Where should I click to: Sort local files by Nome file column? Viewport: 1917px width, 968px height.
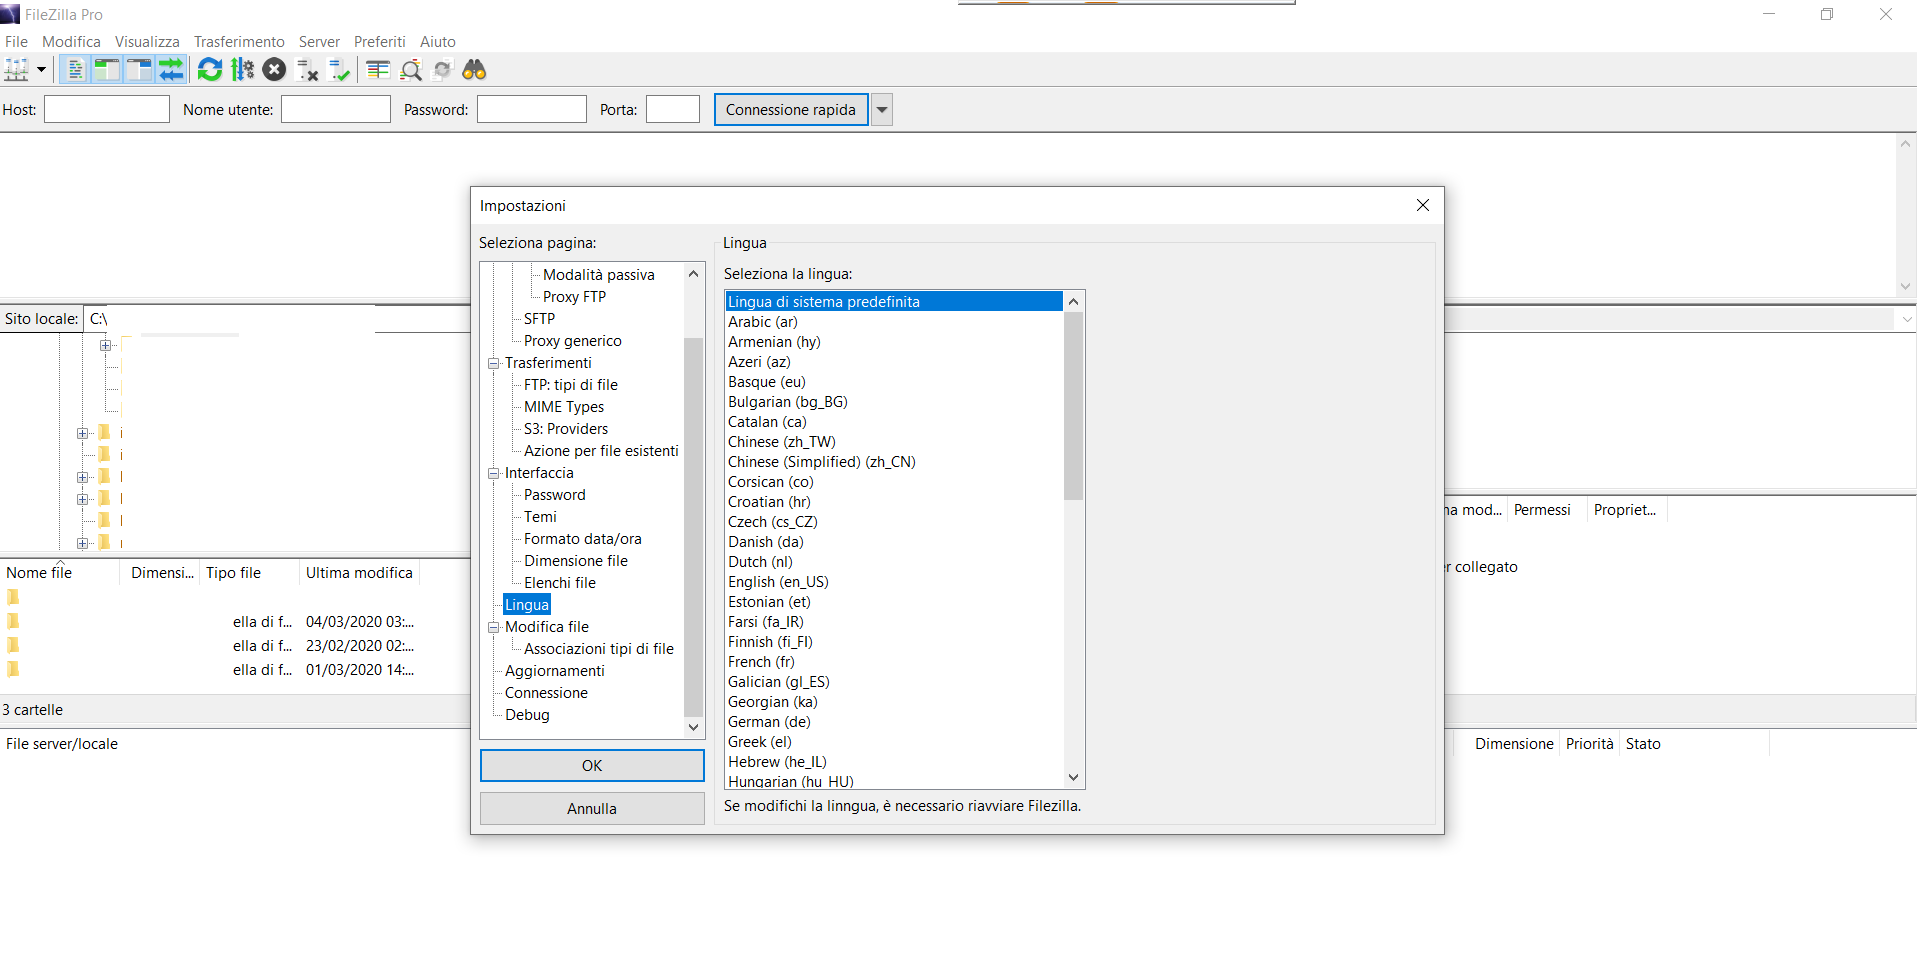tap(60, 573)
